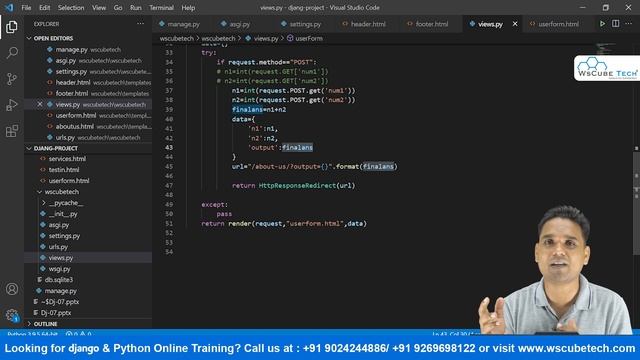The height and width of the screenshot is (360, 640).
Task: Select asgi.py in Open Editors
Action: [x=88, y=60]
